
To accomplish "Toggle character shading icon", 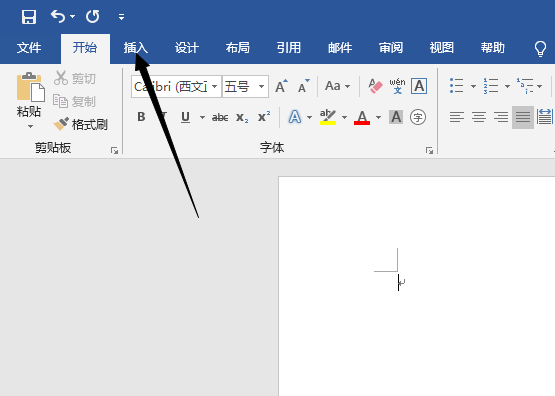I will coord(396,117).
